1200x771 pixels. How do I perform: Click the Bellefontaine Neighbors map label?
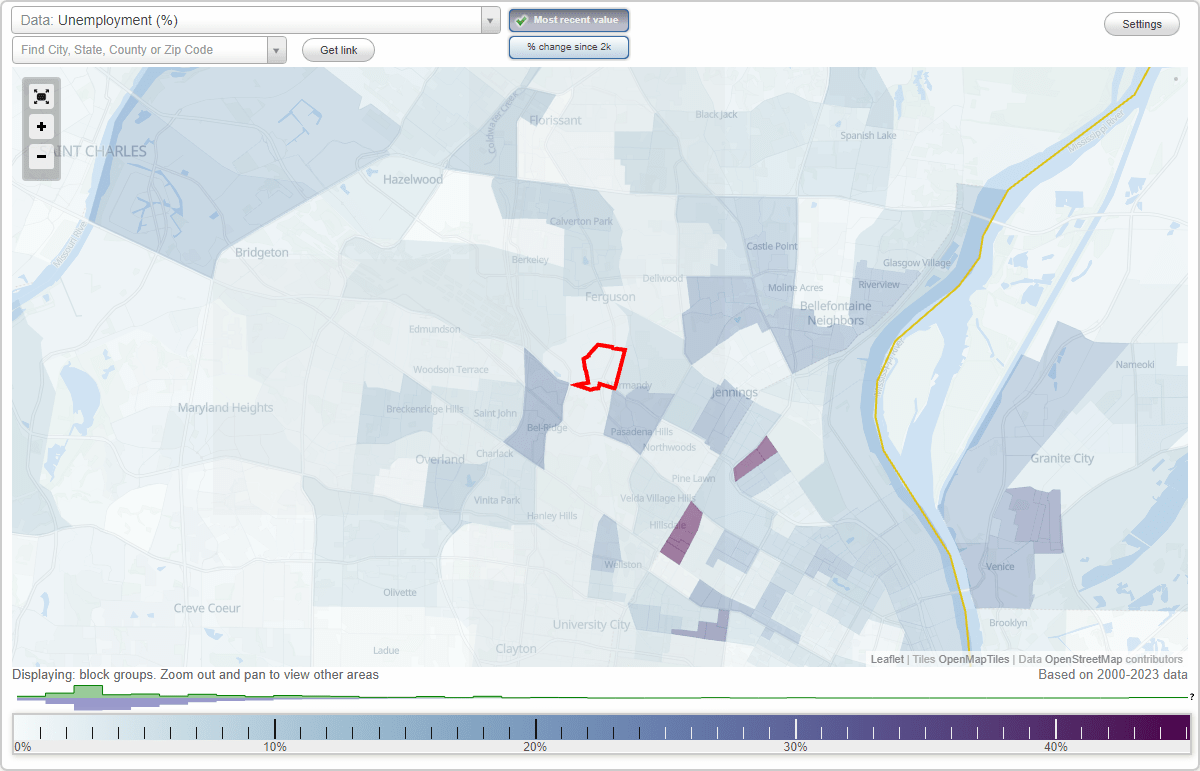point(835,313)
